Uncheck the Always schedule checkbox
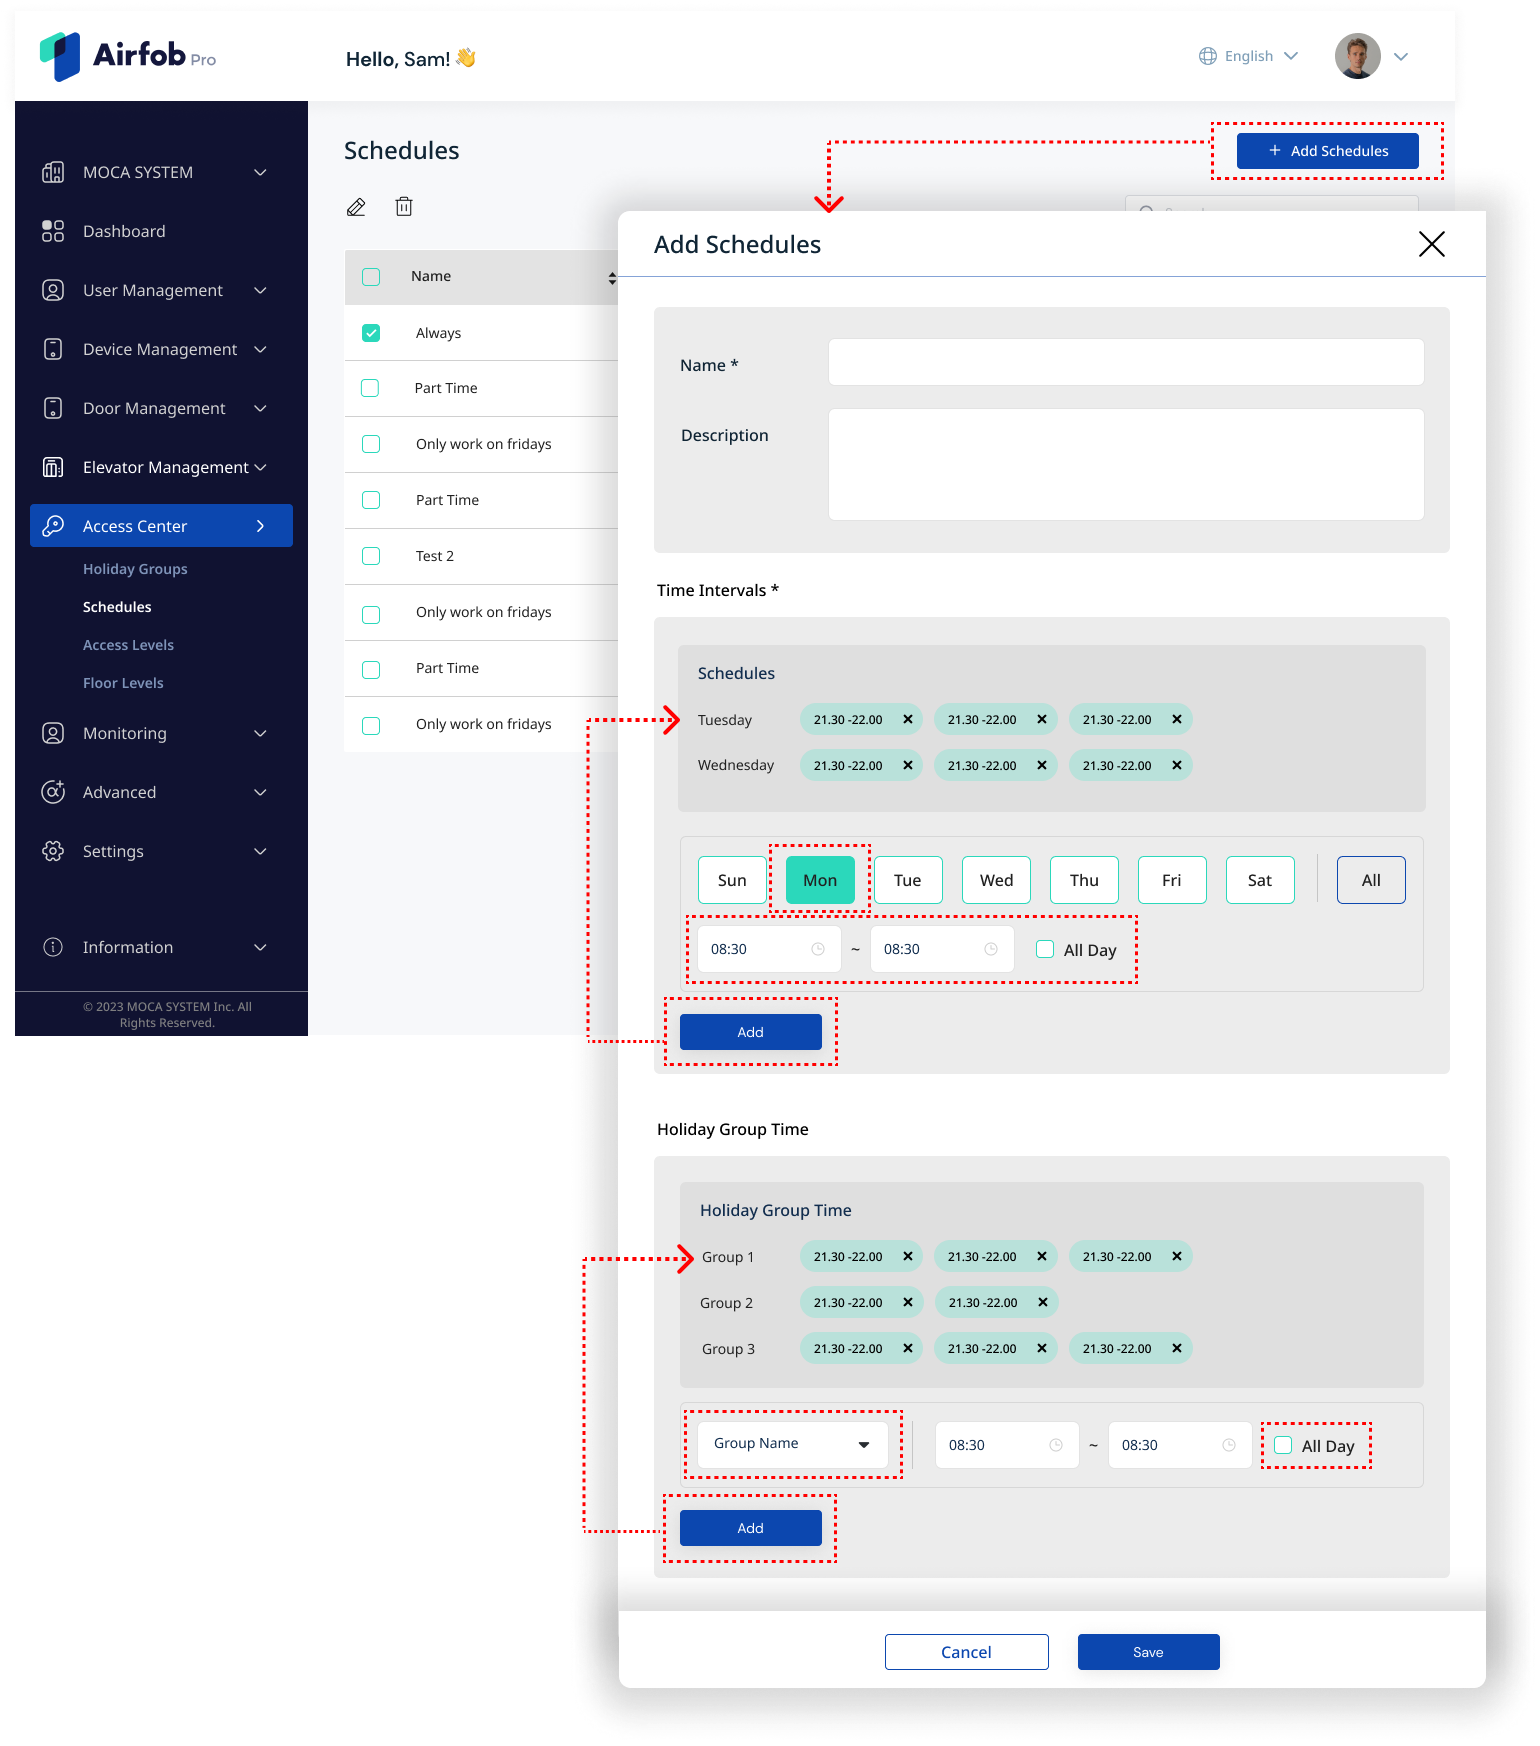1540x1746 pixels. [371, 333]
